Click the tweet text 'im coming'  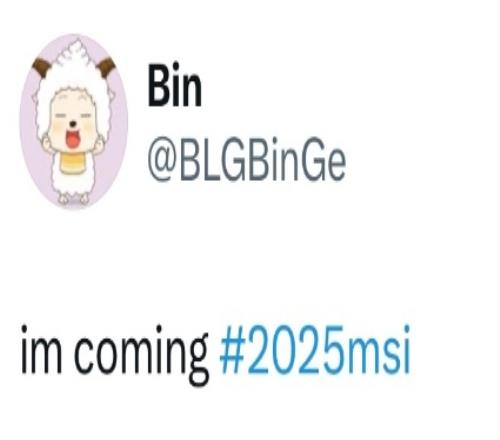115,355
